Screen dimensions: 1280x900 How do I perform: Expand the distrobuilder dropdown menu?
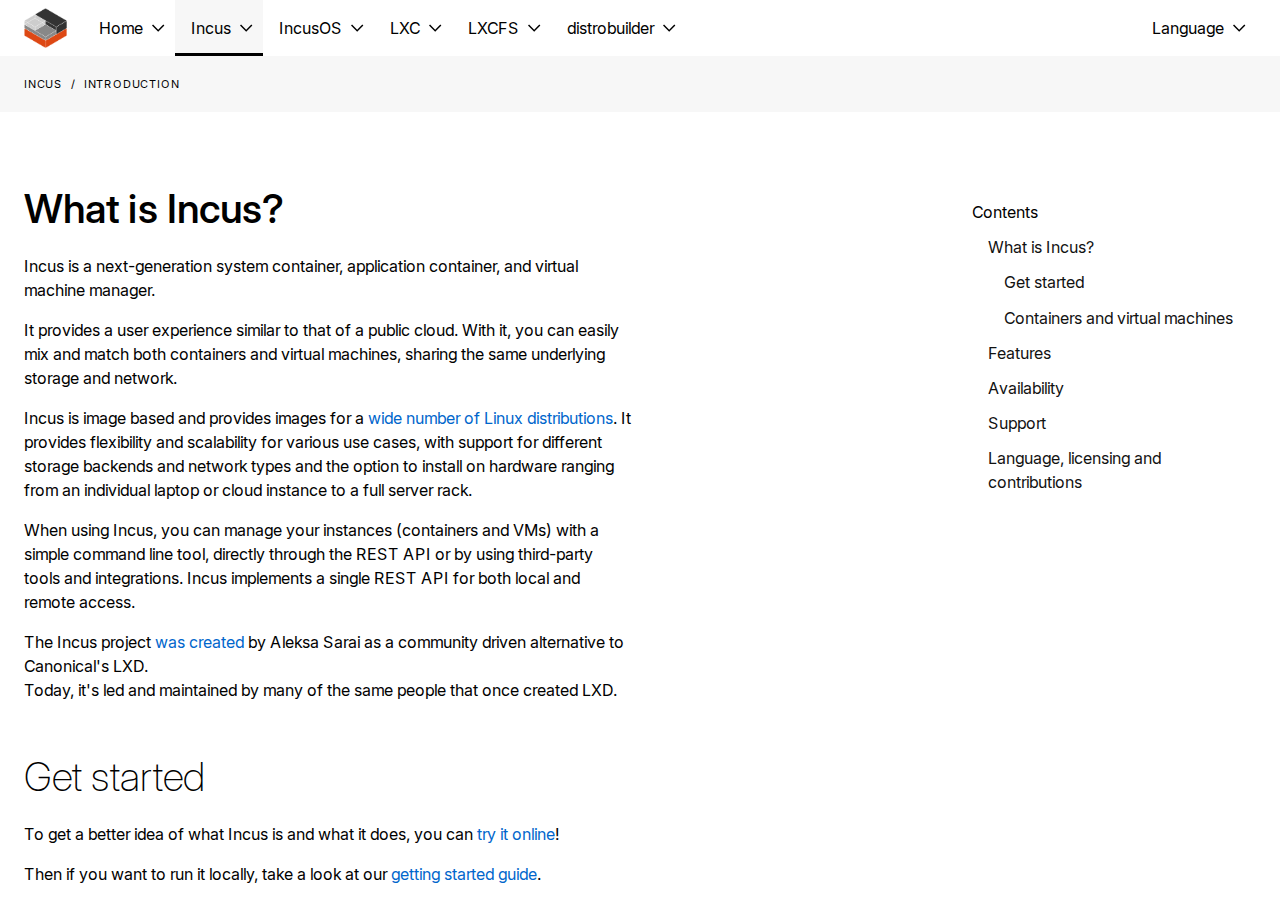coord(621,28)
